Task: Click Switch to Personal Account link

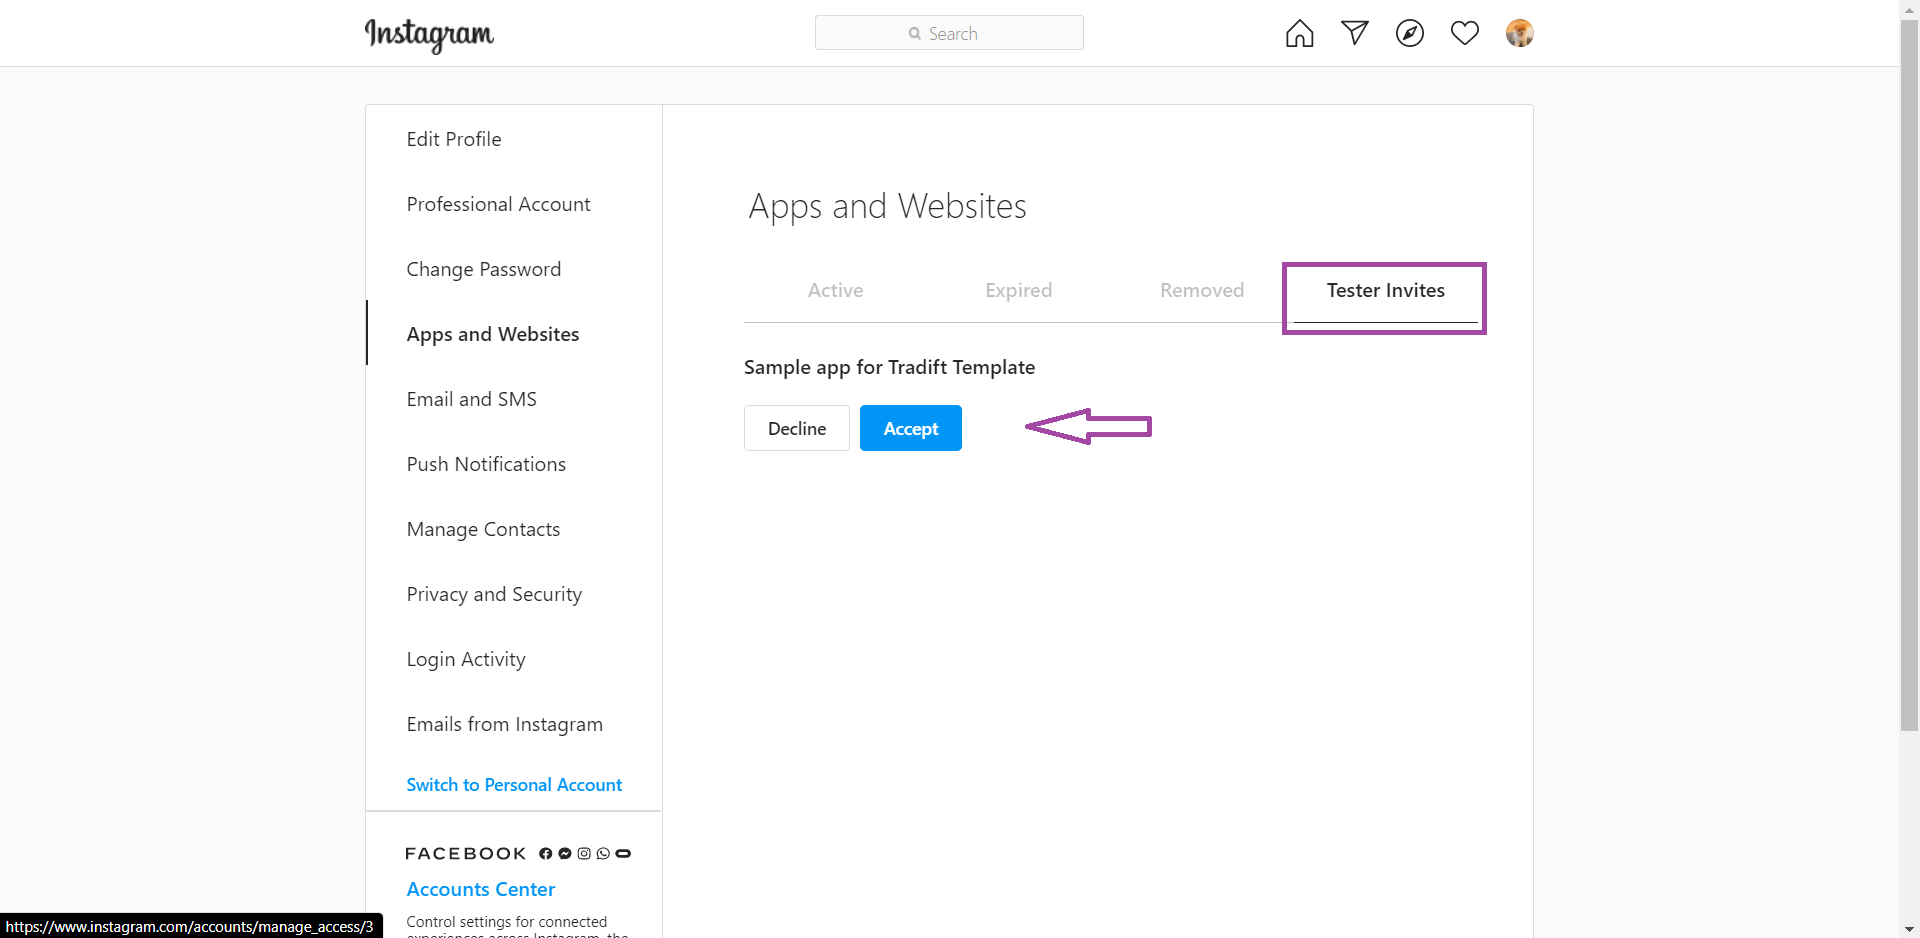Action: [514, 785]
